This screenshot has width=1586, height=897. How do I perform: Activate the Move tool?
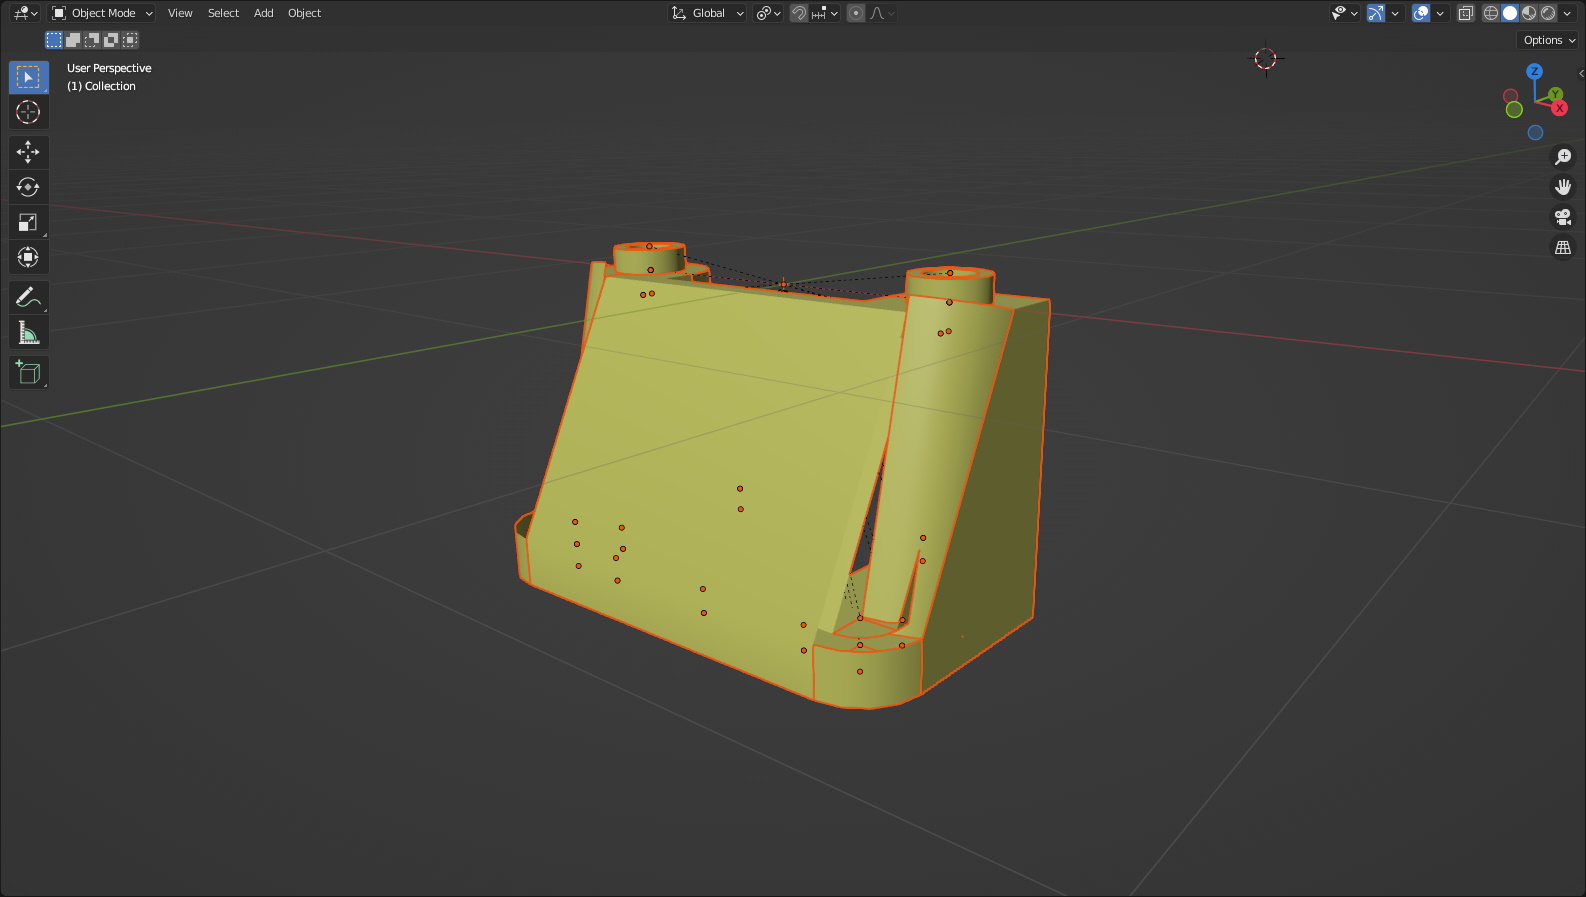28,152
